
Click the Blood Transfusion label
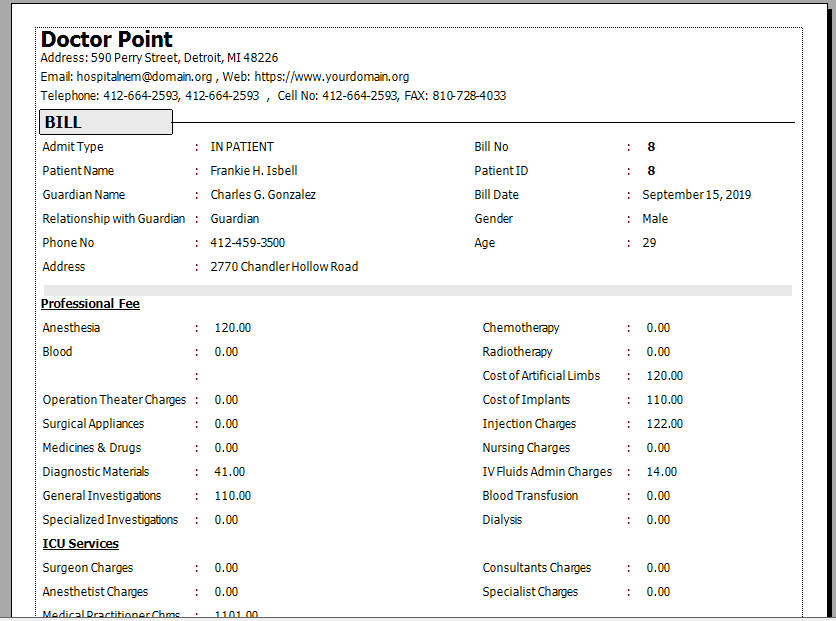pos(530,496)
